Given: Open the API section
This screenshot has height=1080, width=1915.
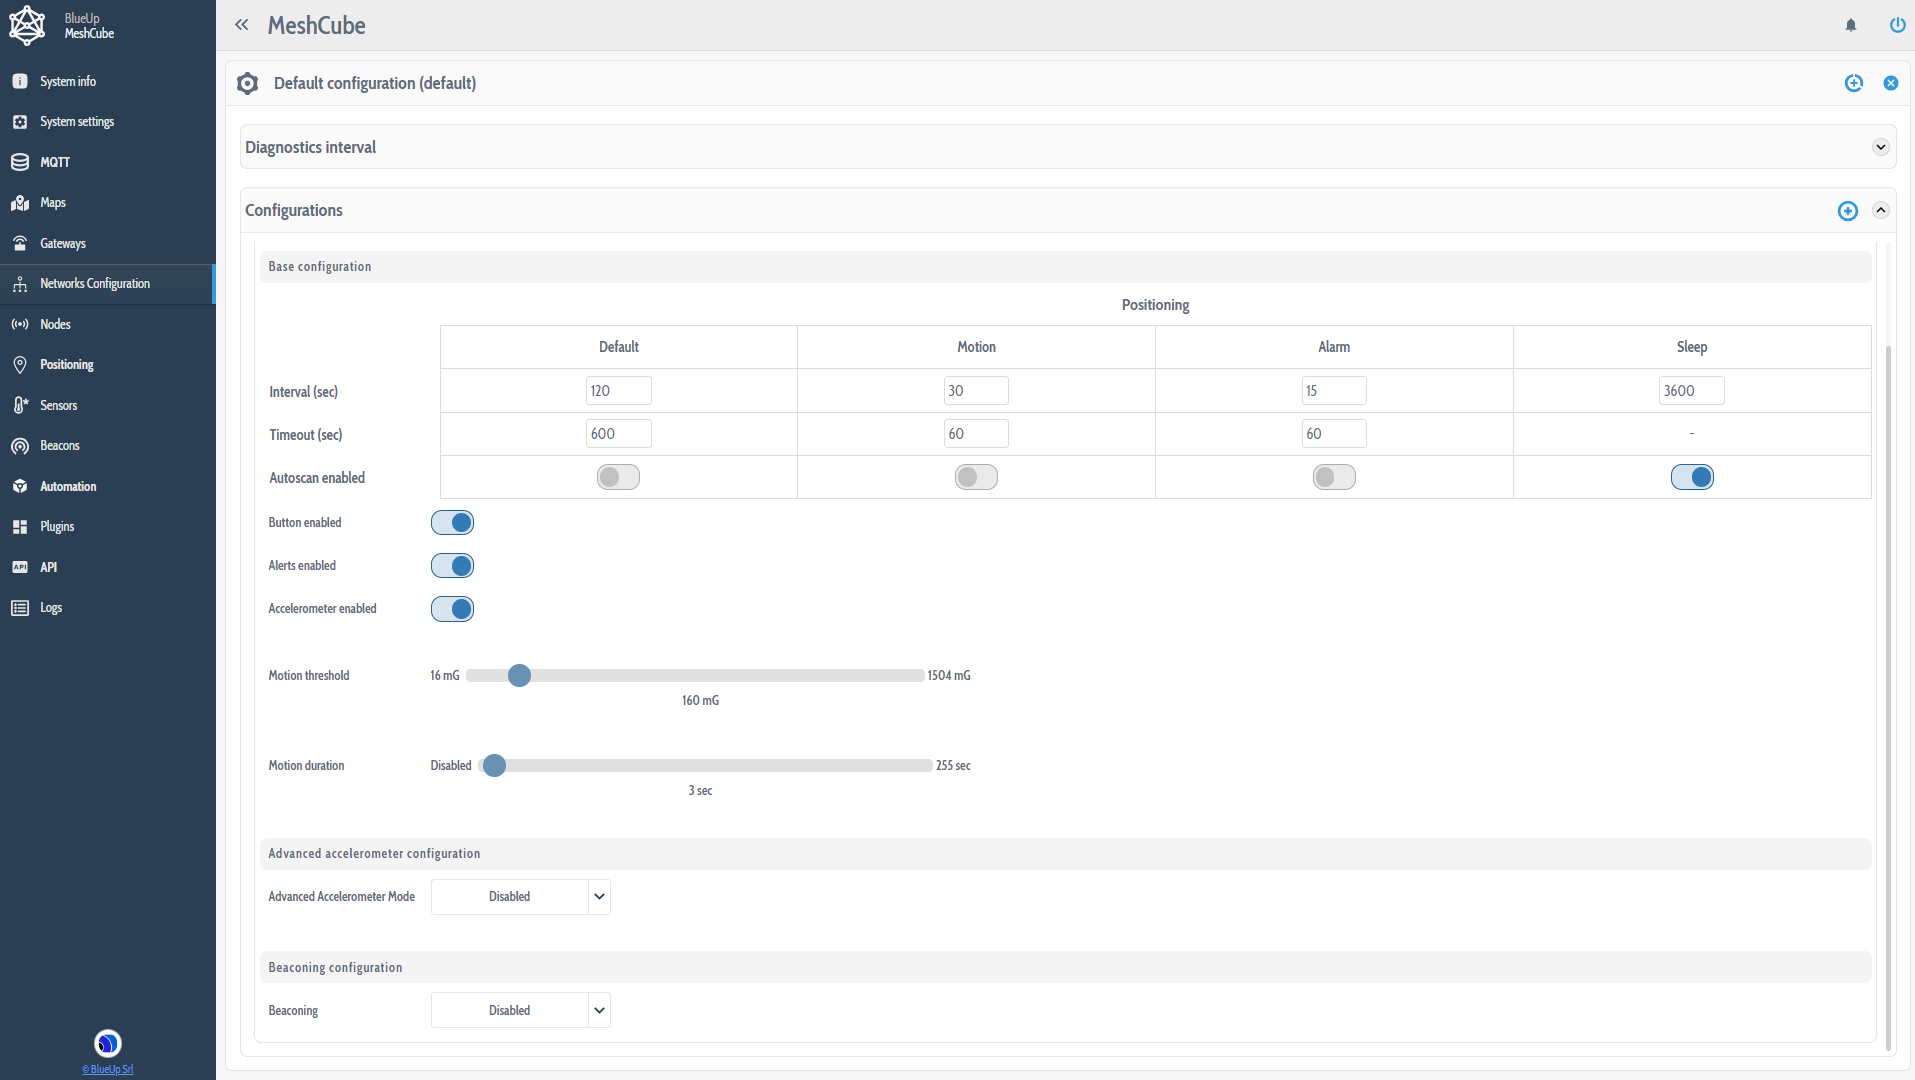Looking at the screenshot, I should coord(48,567).
